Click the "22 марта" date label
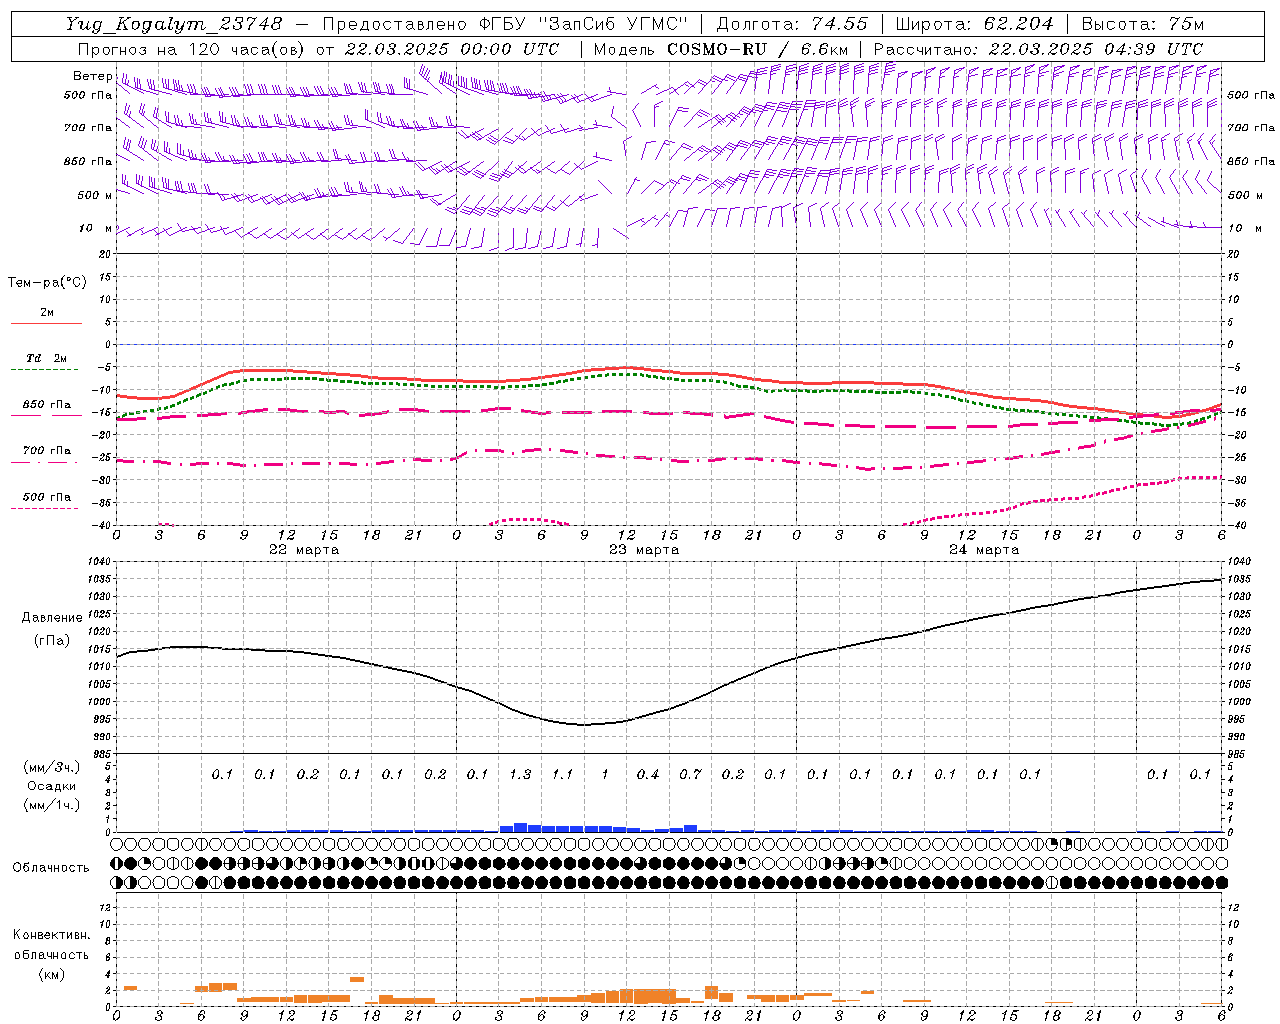1280x1024 pixels. click(304, 550)
